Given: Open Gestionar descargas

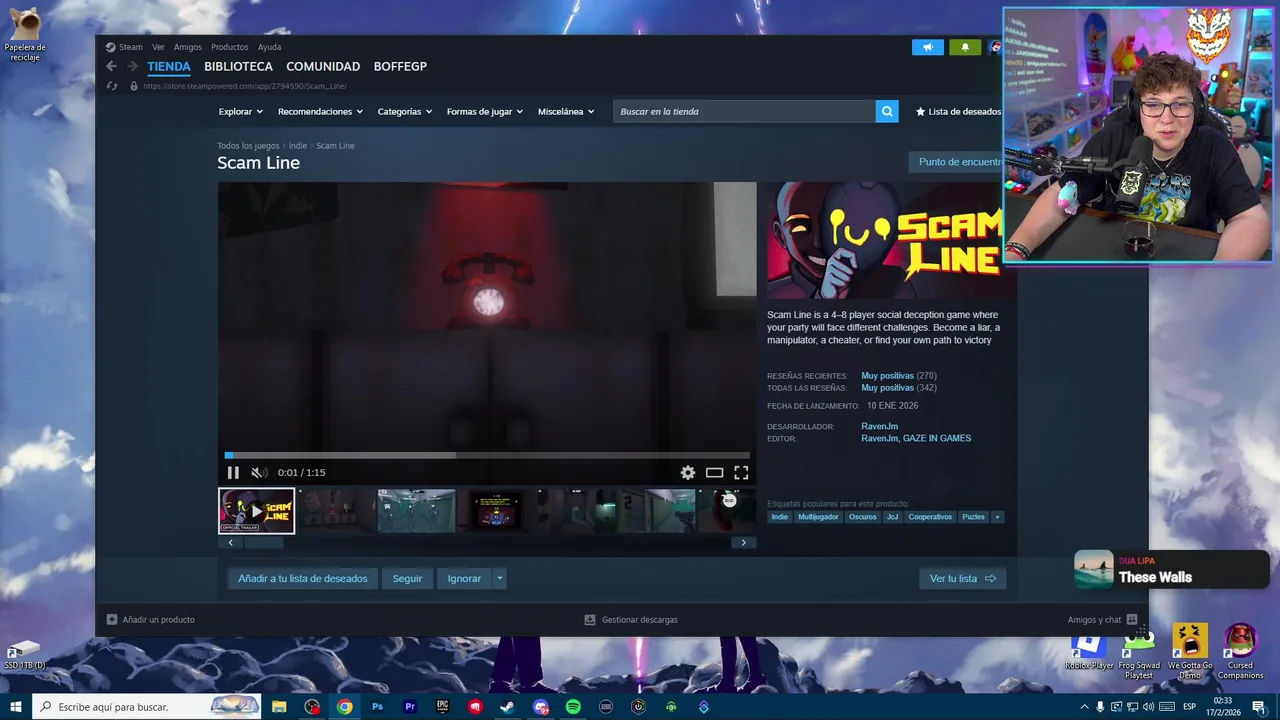Looking at the screenshot, I should tap(631, 620).
